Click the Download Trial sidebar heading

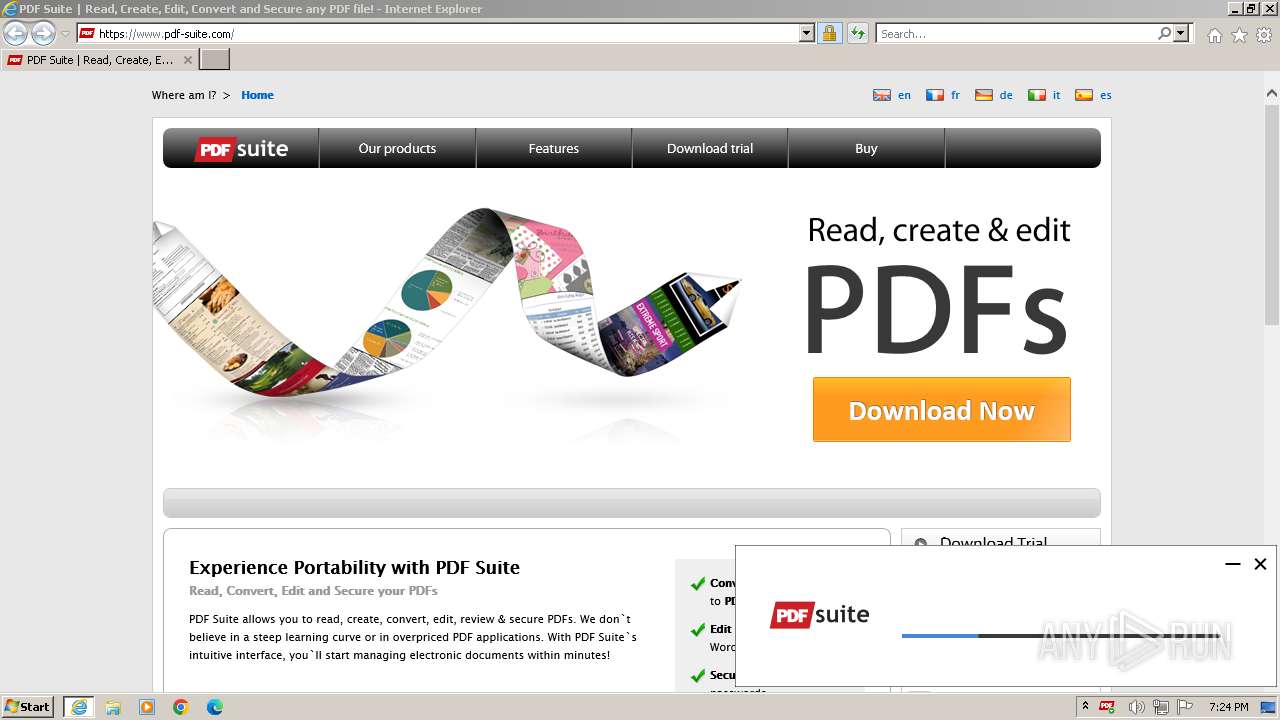(x=993, y=543)
